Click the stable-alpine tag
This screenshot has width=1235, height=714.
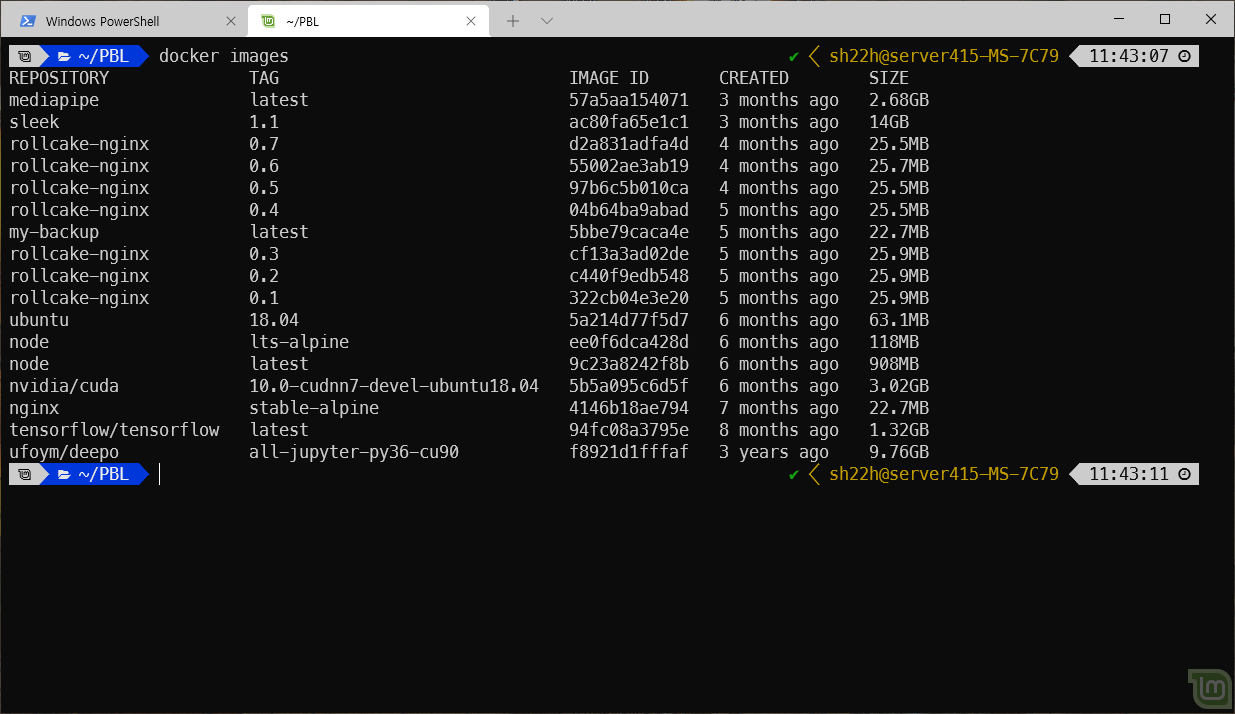(x=314, y=408)
